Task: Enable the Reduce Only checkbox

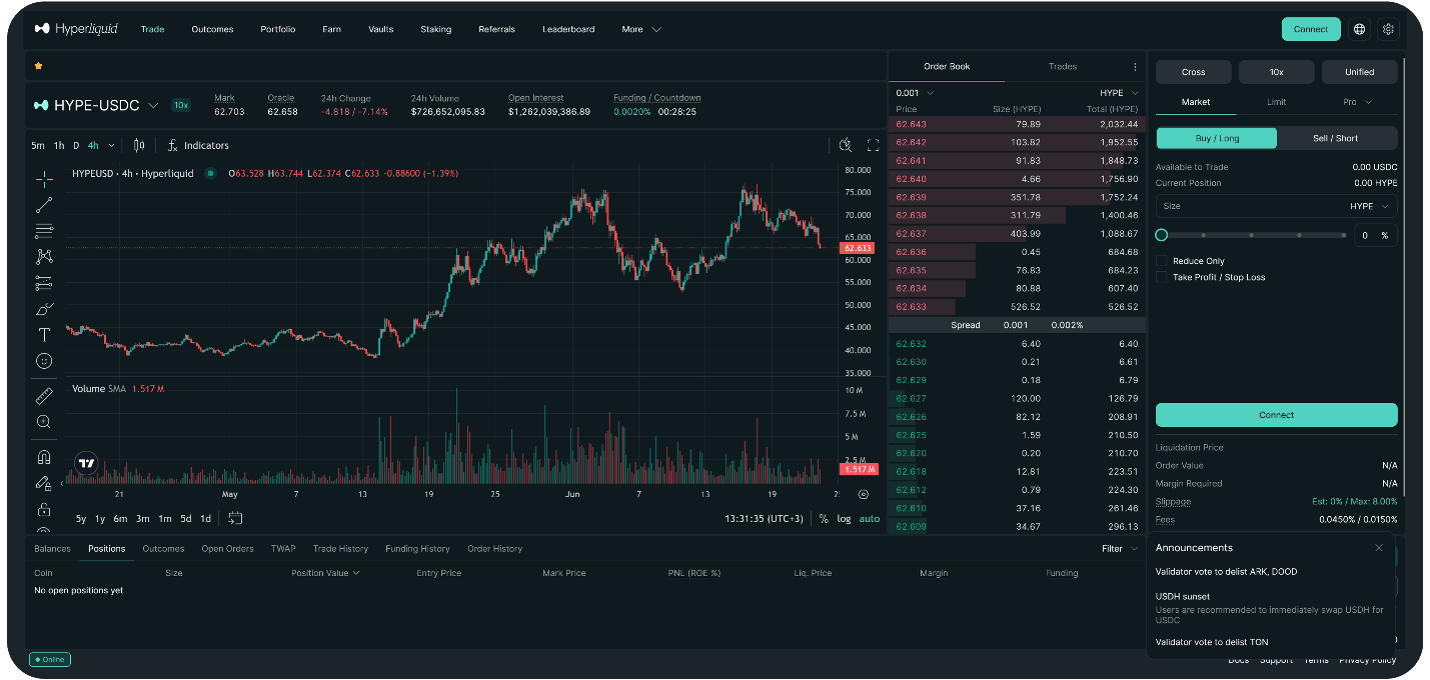Action: click(x=1161, y=261)
